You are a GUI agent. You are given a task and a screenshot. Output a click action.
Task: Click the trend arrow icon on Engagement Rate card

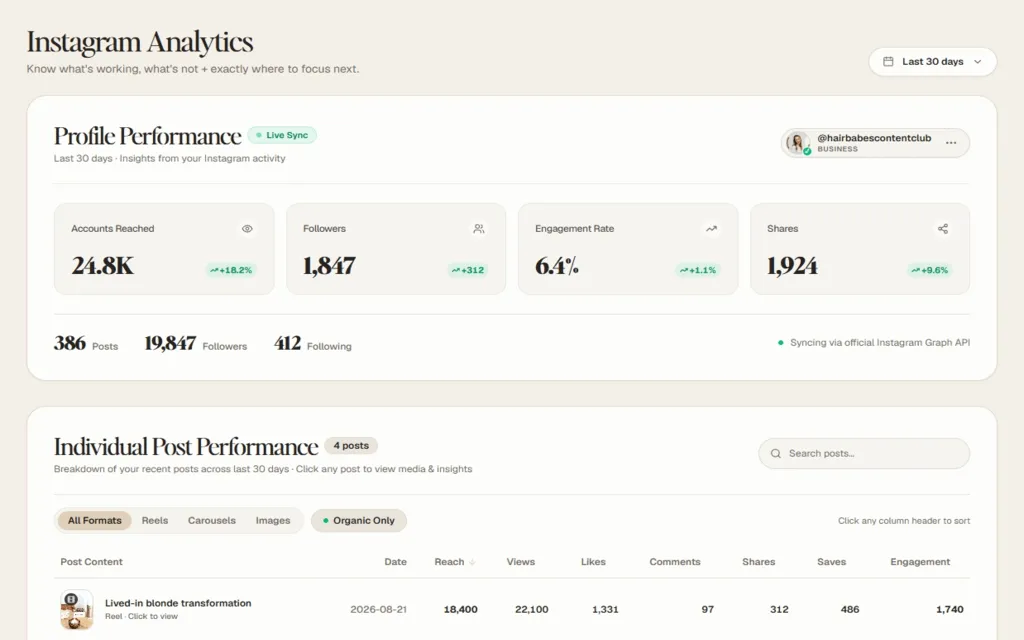(x=711, y=229)
